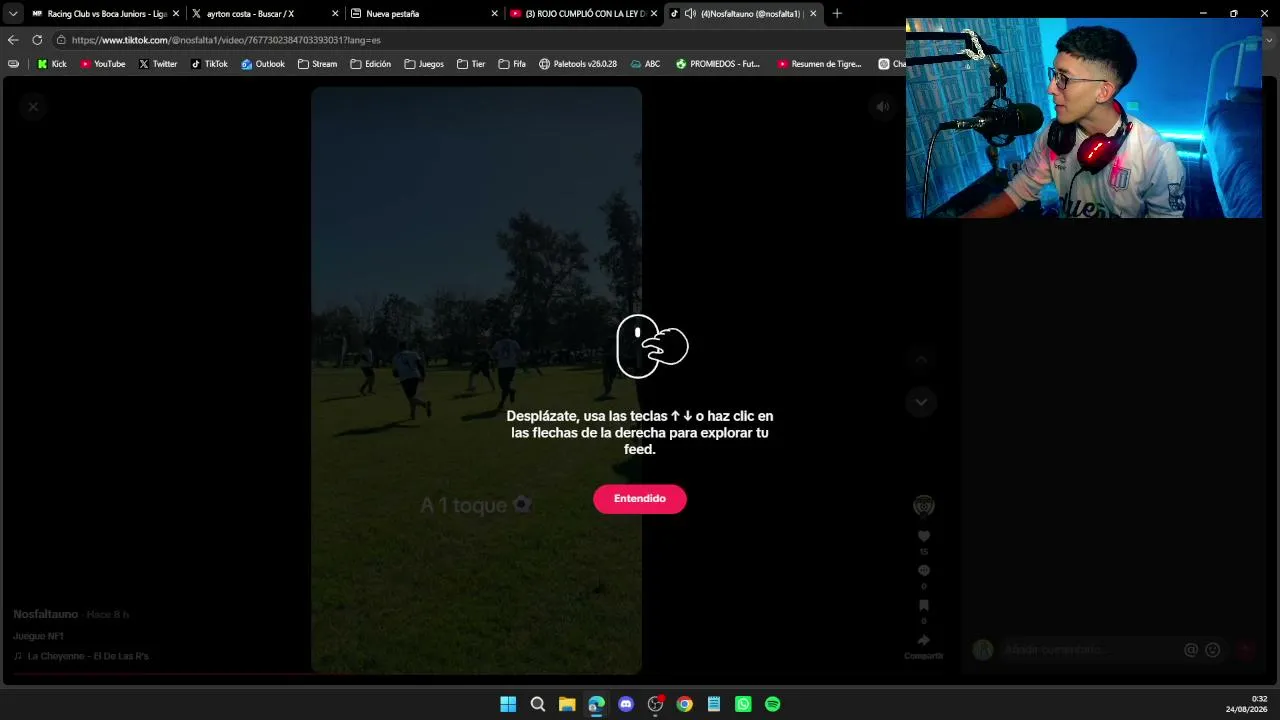Expand the Fifa bookmarks folder
The image size is (1280, 720).
[512, 64]
